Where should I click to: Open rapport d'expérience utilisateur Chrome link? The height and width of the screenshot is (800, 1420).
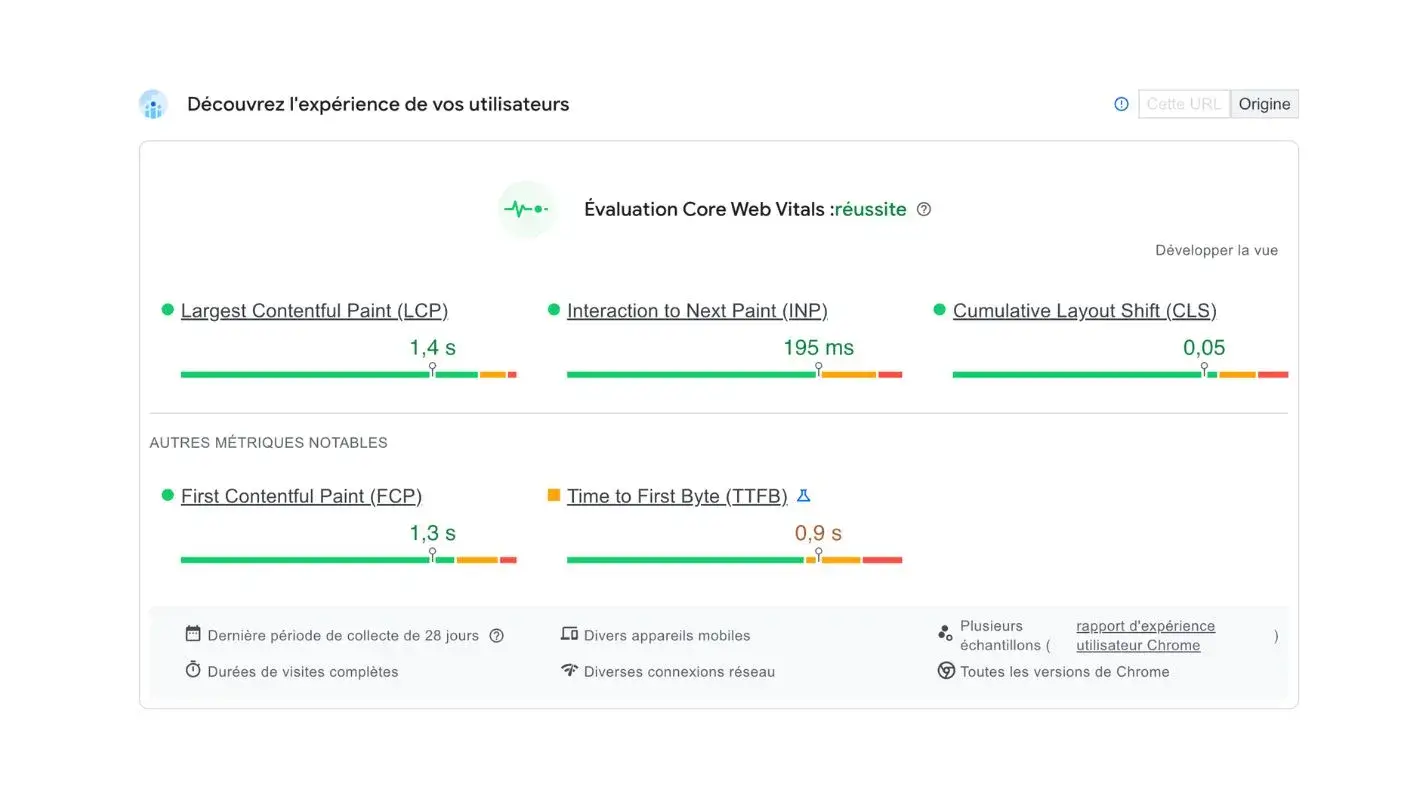1146,636
